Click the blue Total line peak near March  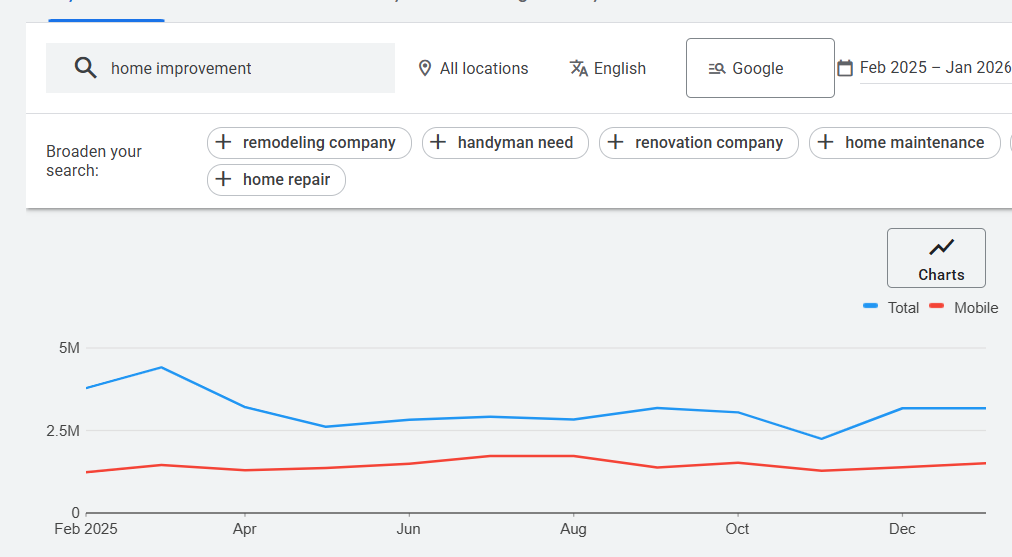click(x=162, y=367)
